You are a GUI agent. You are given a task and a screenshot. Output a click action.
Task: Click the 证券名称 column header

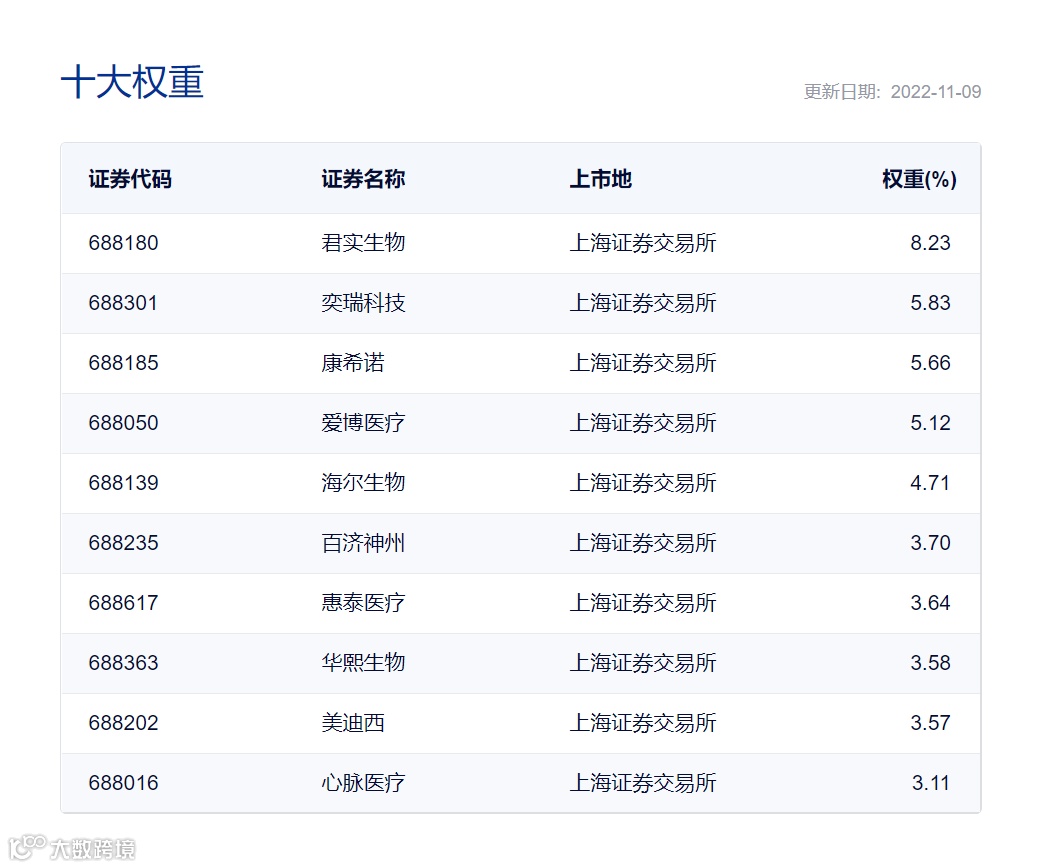[x=364, y=179]
